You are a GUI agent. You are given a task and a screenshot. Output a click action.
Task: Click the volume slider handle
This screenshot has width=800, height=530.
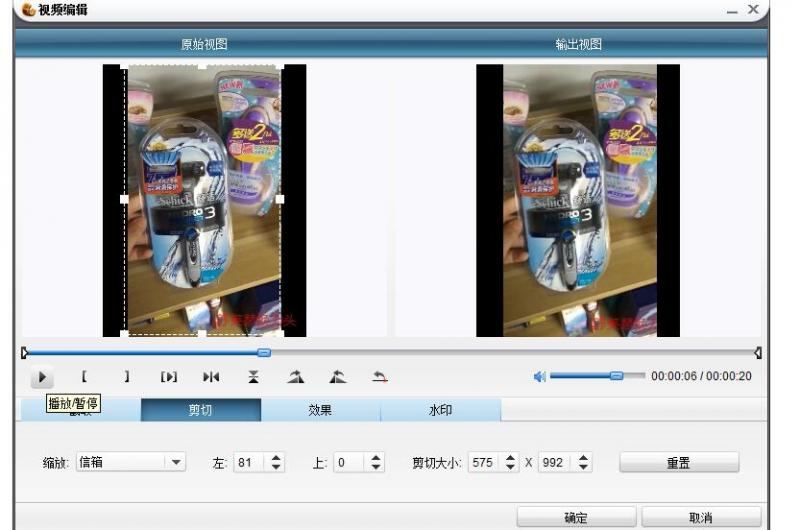(x=616, y=376)
